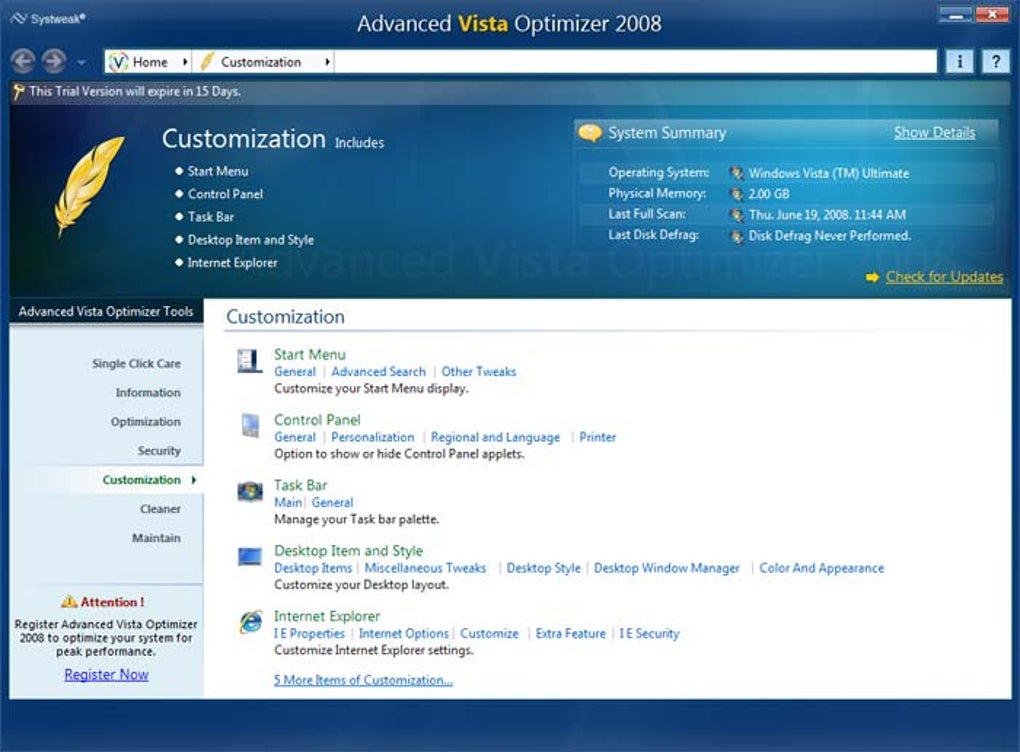
Task: Open the Control Panel heading link
Action: (x=317, y=420)
